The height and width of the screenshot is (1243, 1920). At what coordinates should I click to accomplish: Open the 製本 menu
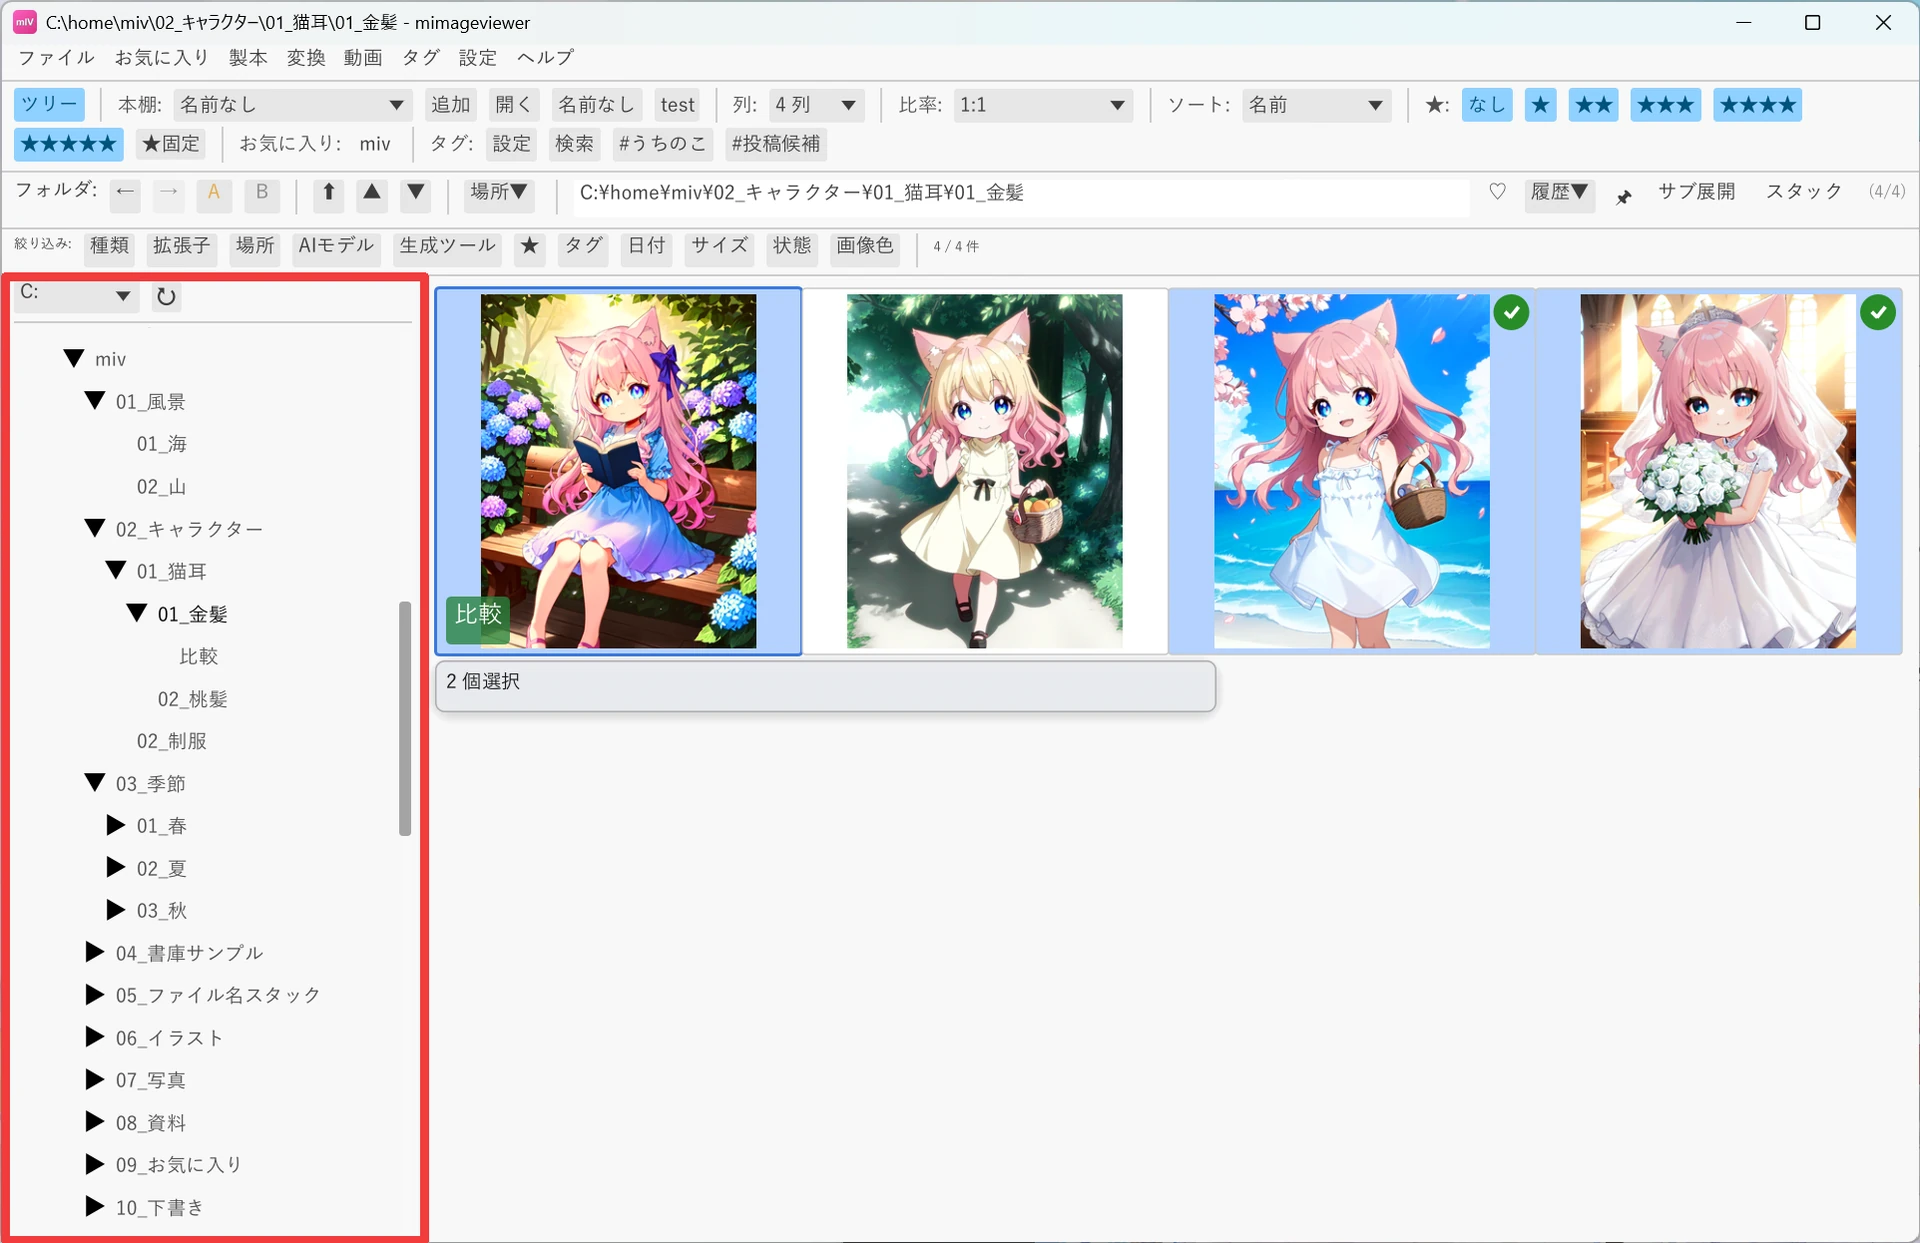point(248,58)
